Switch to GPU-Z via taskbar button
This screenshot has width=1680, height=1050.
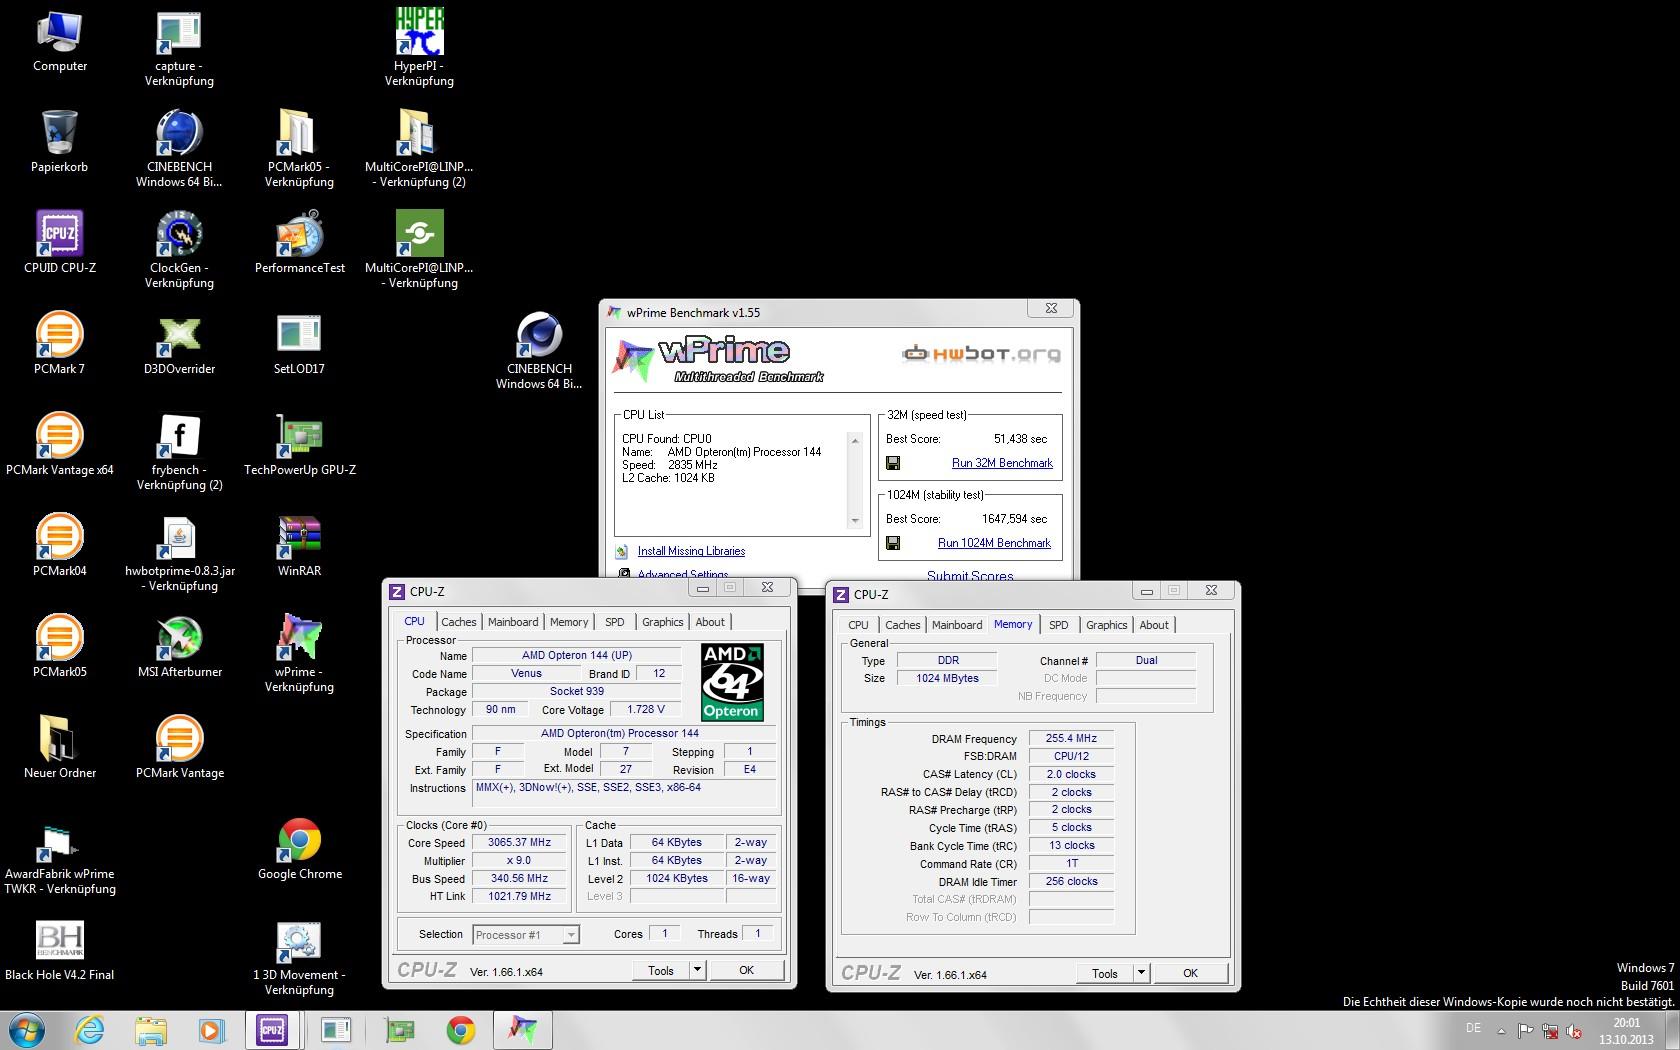tap(400, 1030)
